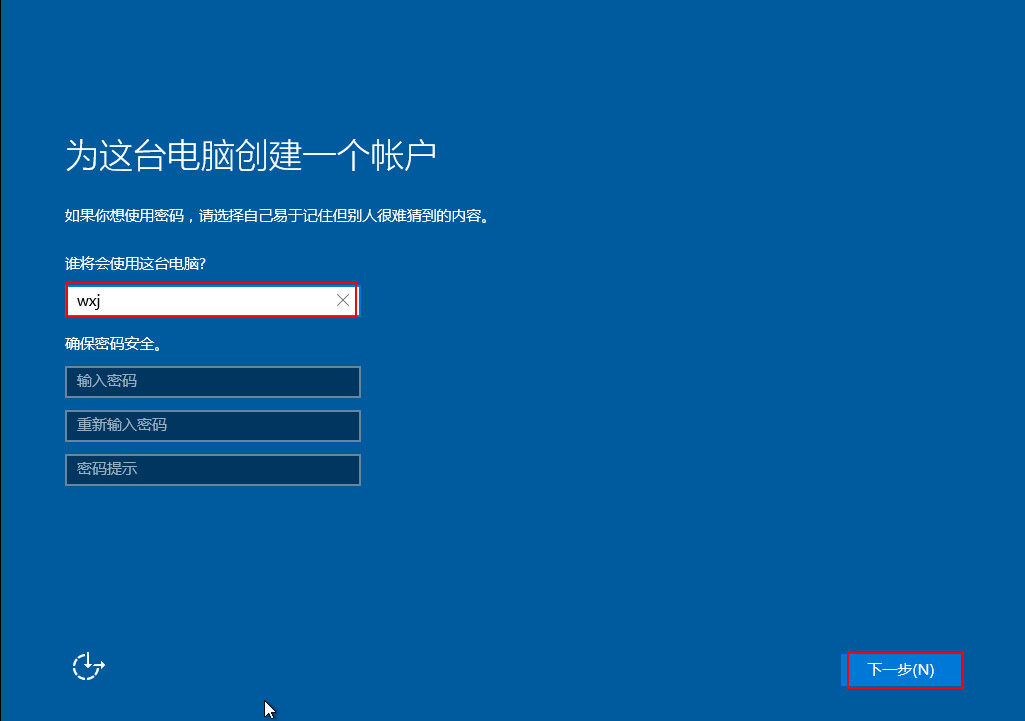Click the 谁将会使用这台电脑? label
Image resolution: width=1025 pixels, height=721 pixels.
pyautogui.click(x=142, y=263)
